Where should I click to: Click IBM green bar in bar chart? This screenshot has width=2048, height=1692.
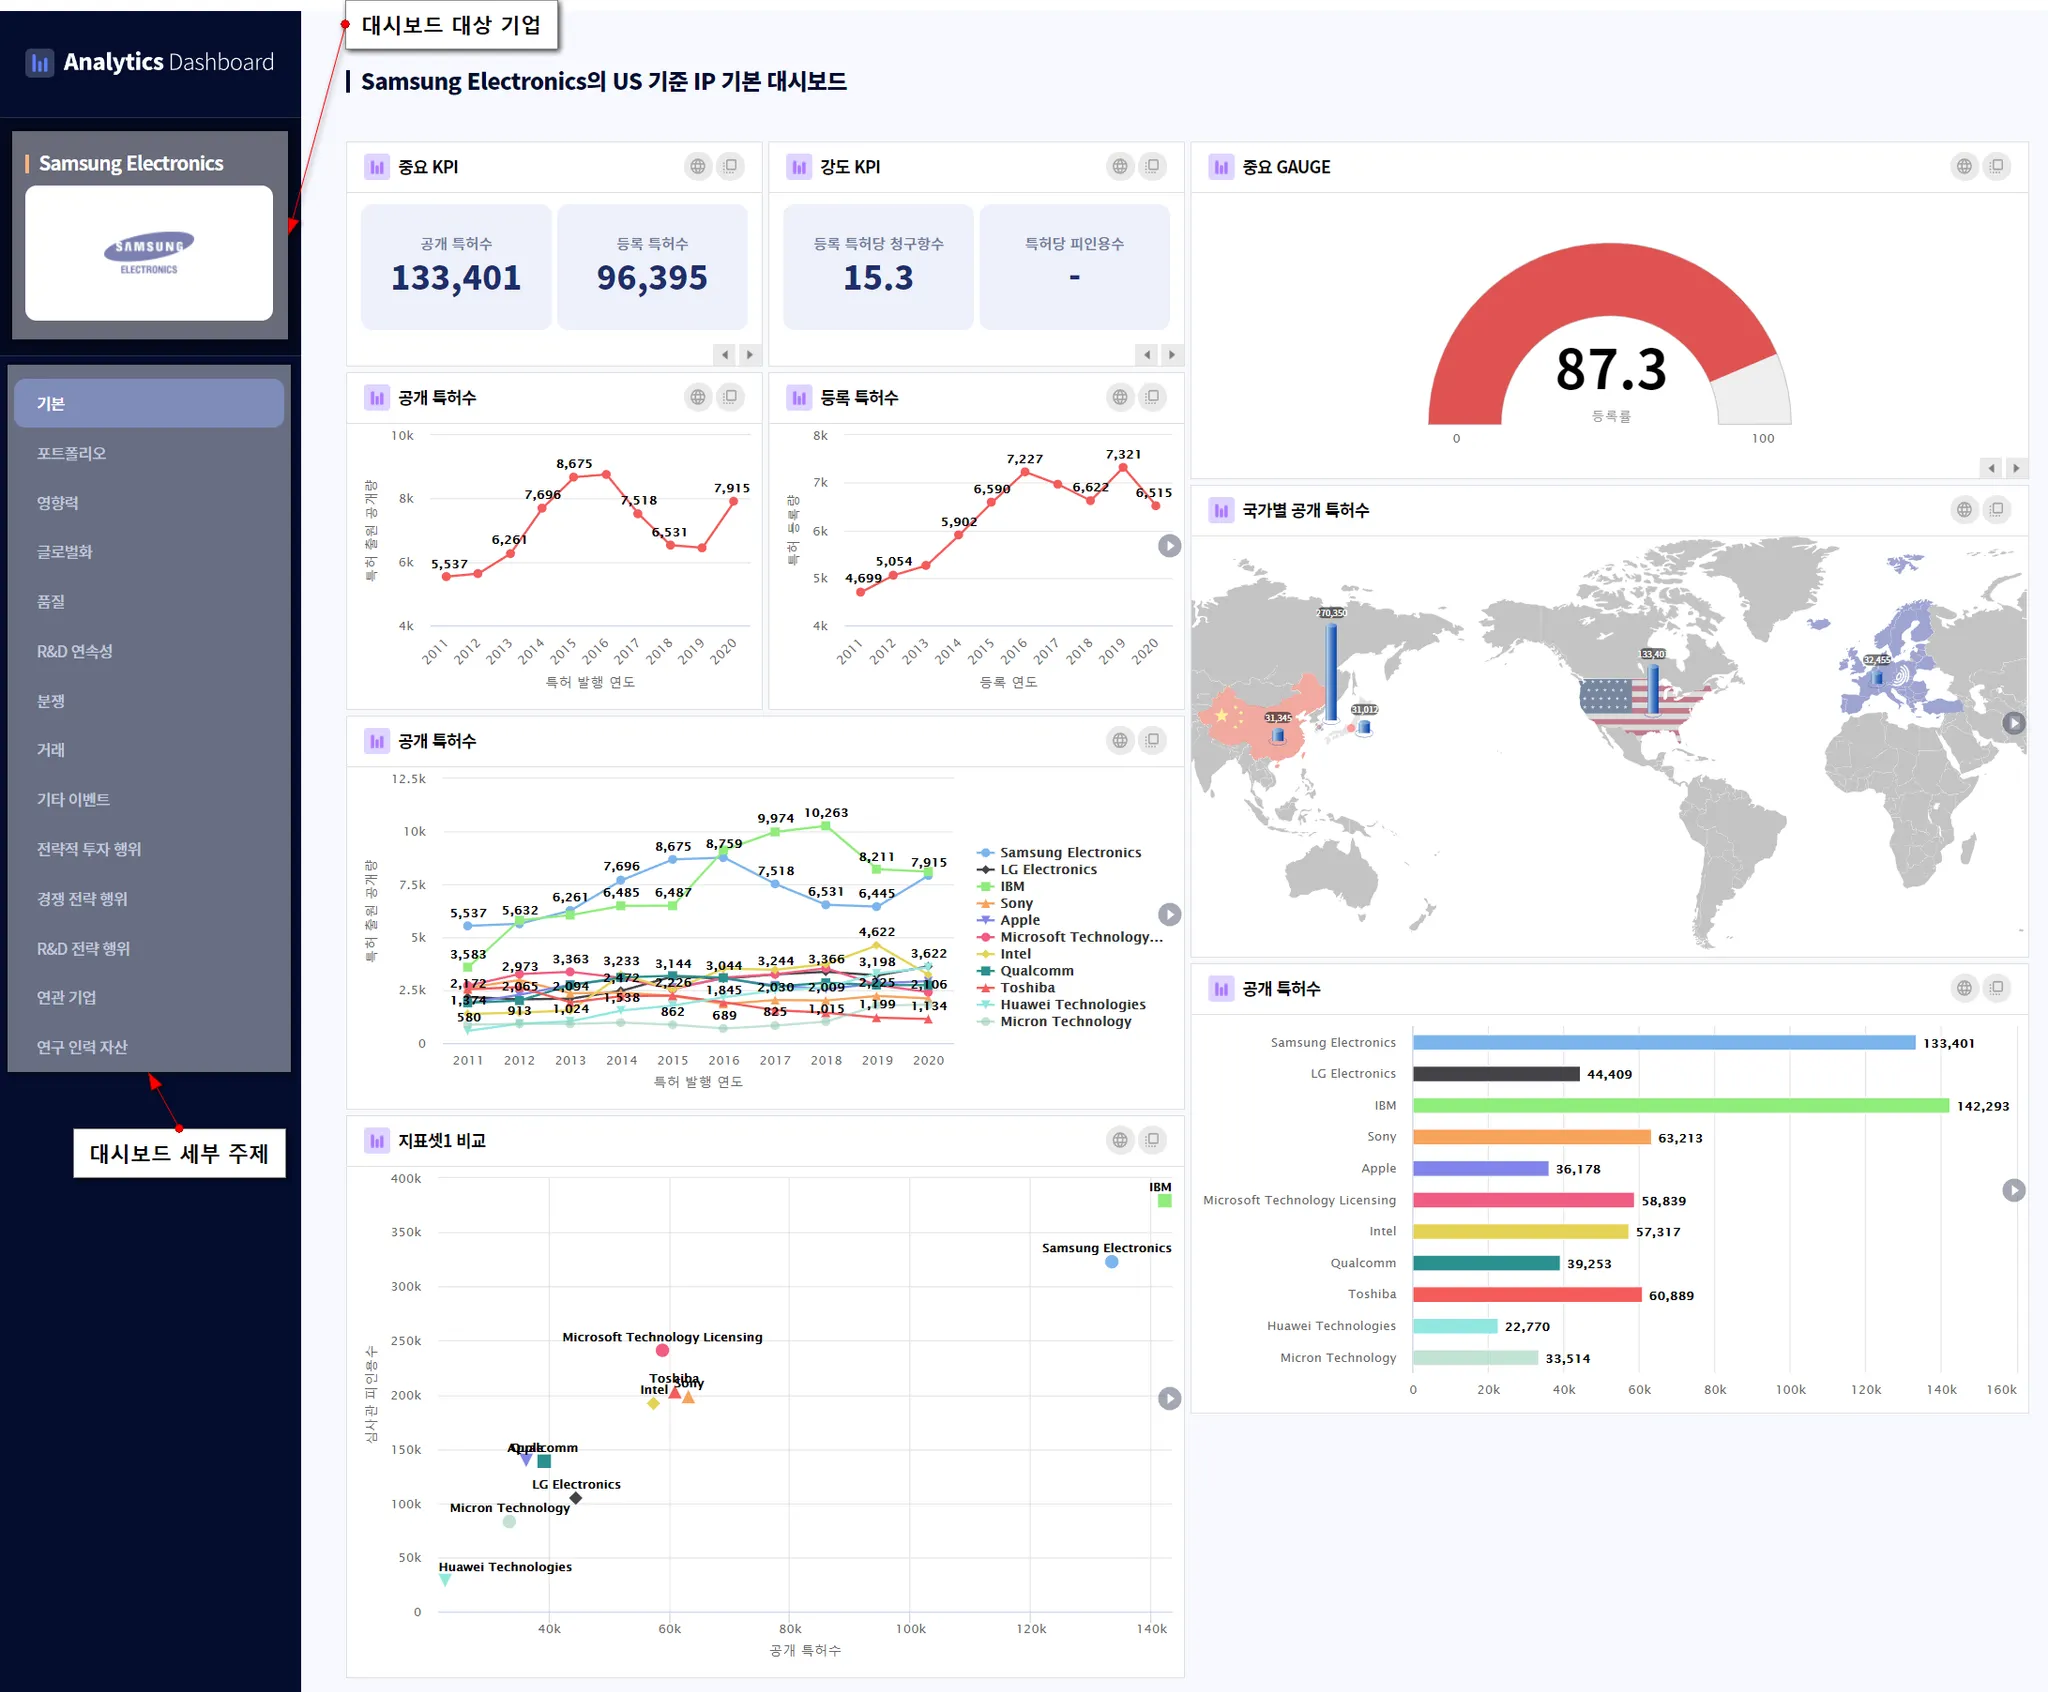click(1680, 1106)
